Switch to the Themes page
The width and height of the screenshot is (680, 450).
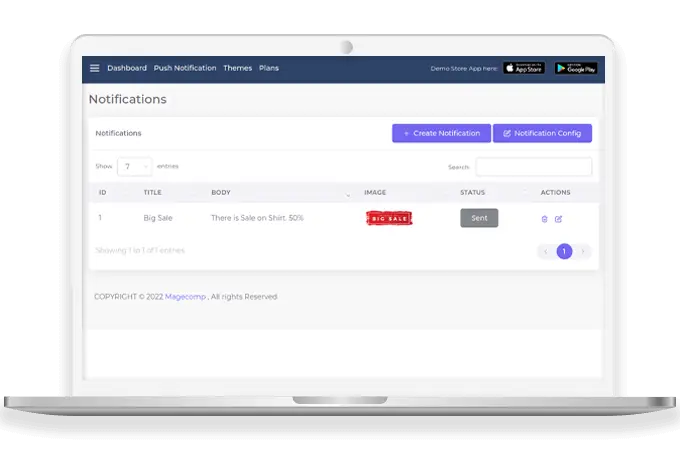coord(238,68)
